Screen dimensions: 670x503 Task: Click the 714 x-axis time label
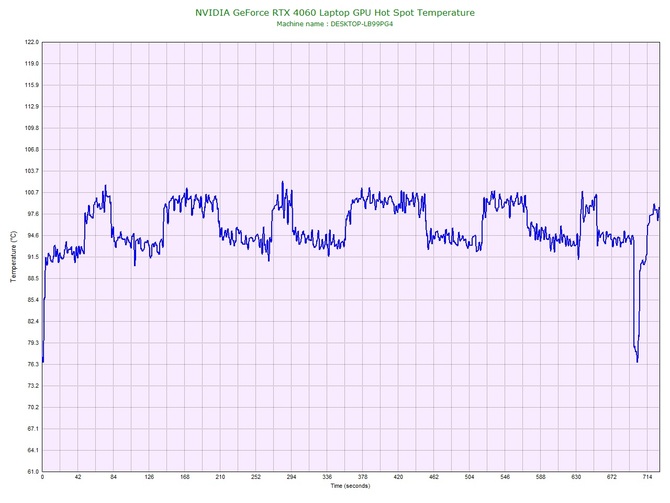coord(647,477)
